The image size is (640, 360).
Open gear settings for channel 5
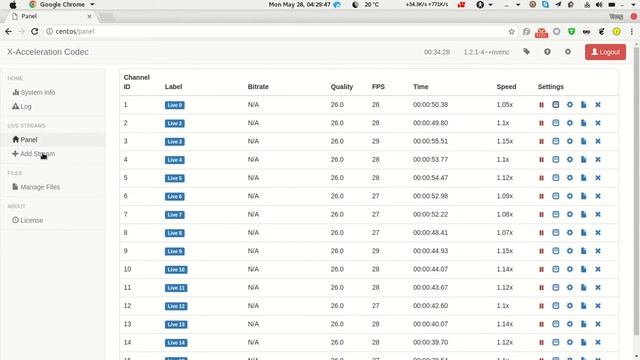pyautogui.click(x=570, y=178)
